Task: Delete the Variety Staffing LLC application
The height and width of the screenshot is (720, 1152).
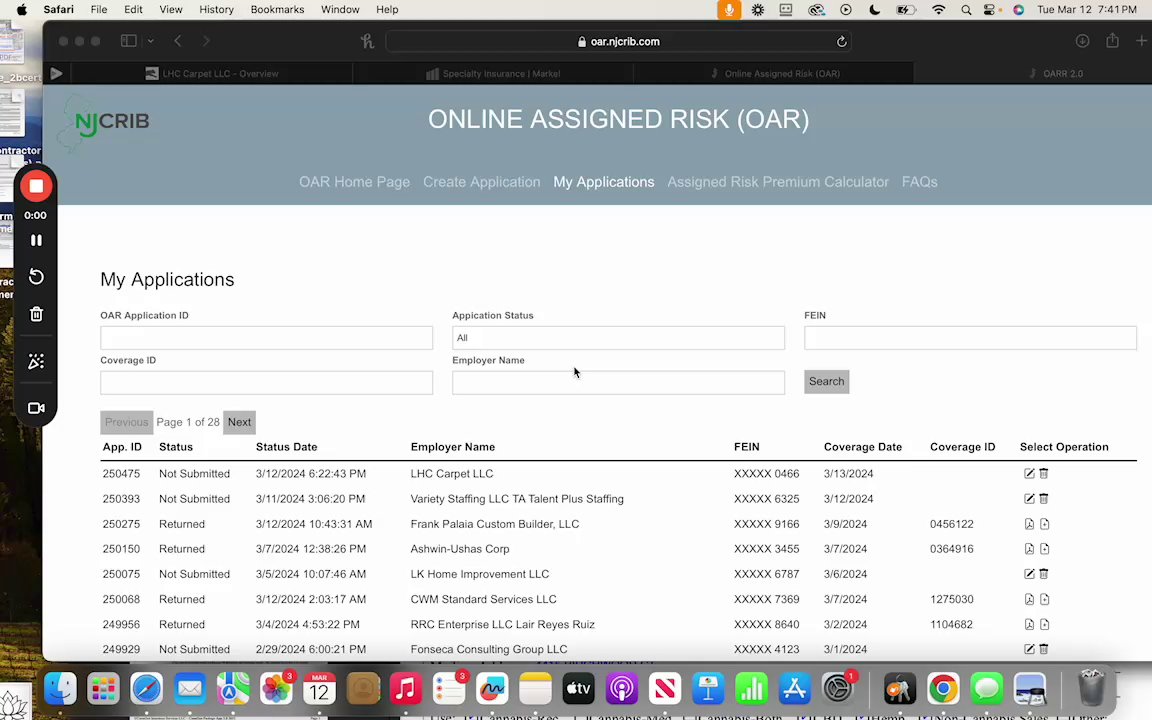Action: pyautogui.click(x=1044, y=499)
